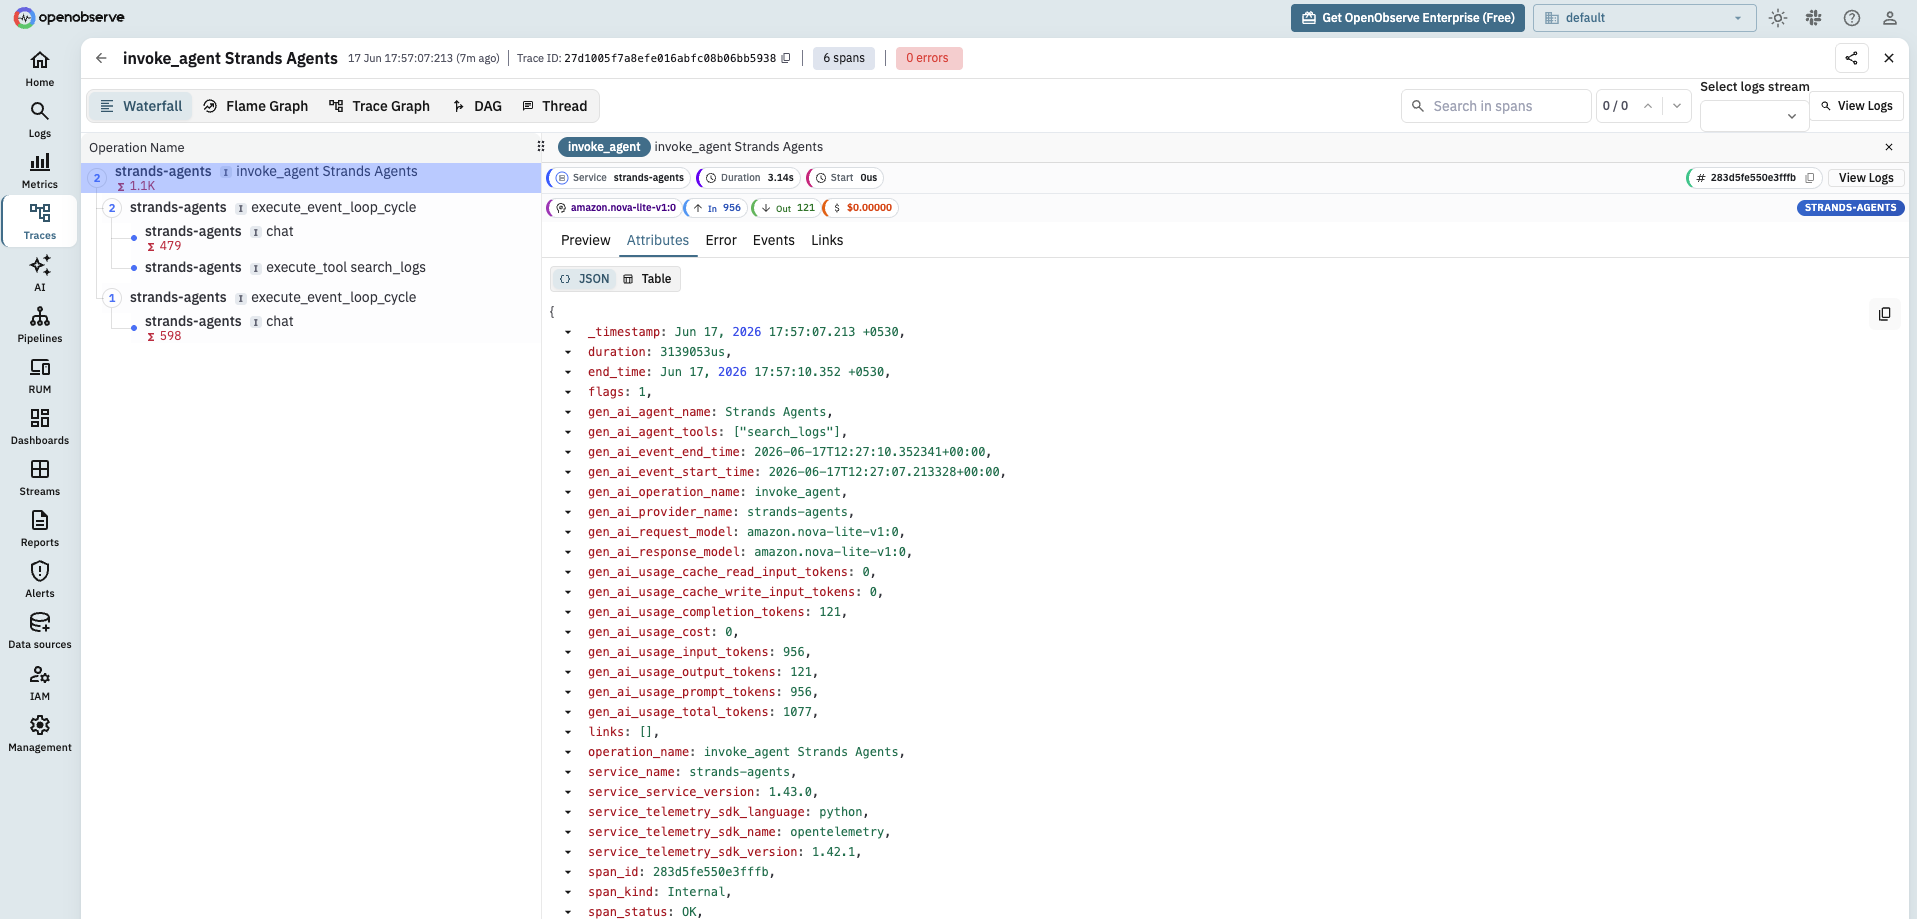Open Streams from the sidebar
This screenshot has width=1917, height=919.
[40, 478]
